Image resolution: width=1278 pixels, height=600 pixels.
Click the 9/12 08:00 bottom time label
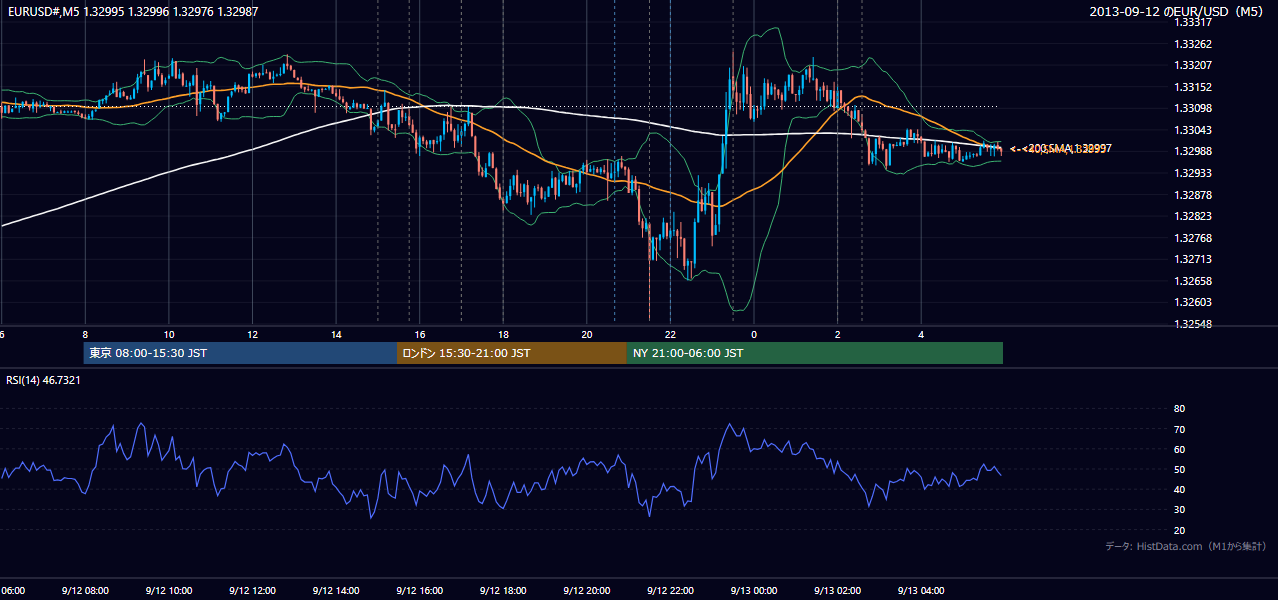[85, 591]
